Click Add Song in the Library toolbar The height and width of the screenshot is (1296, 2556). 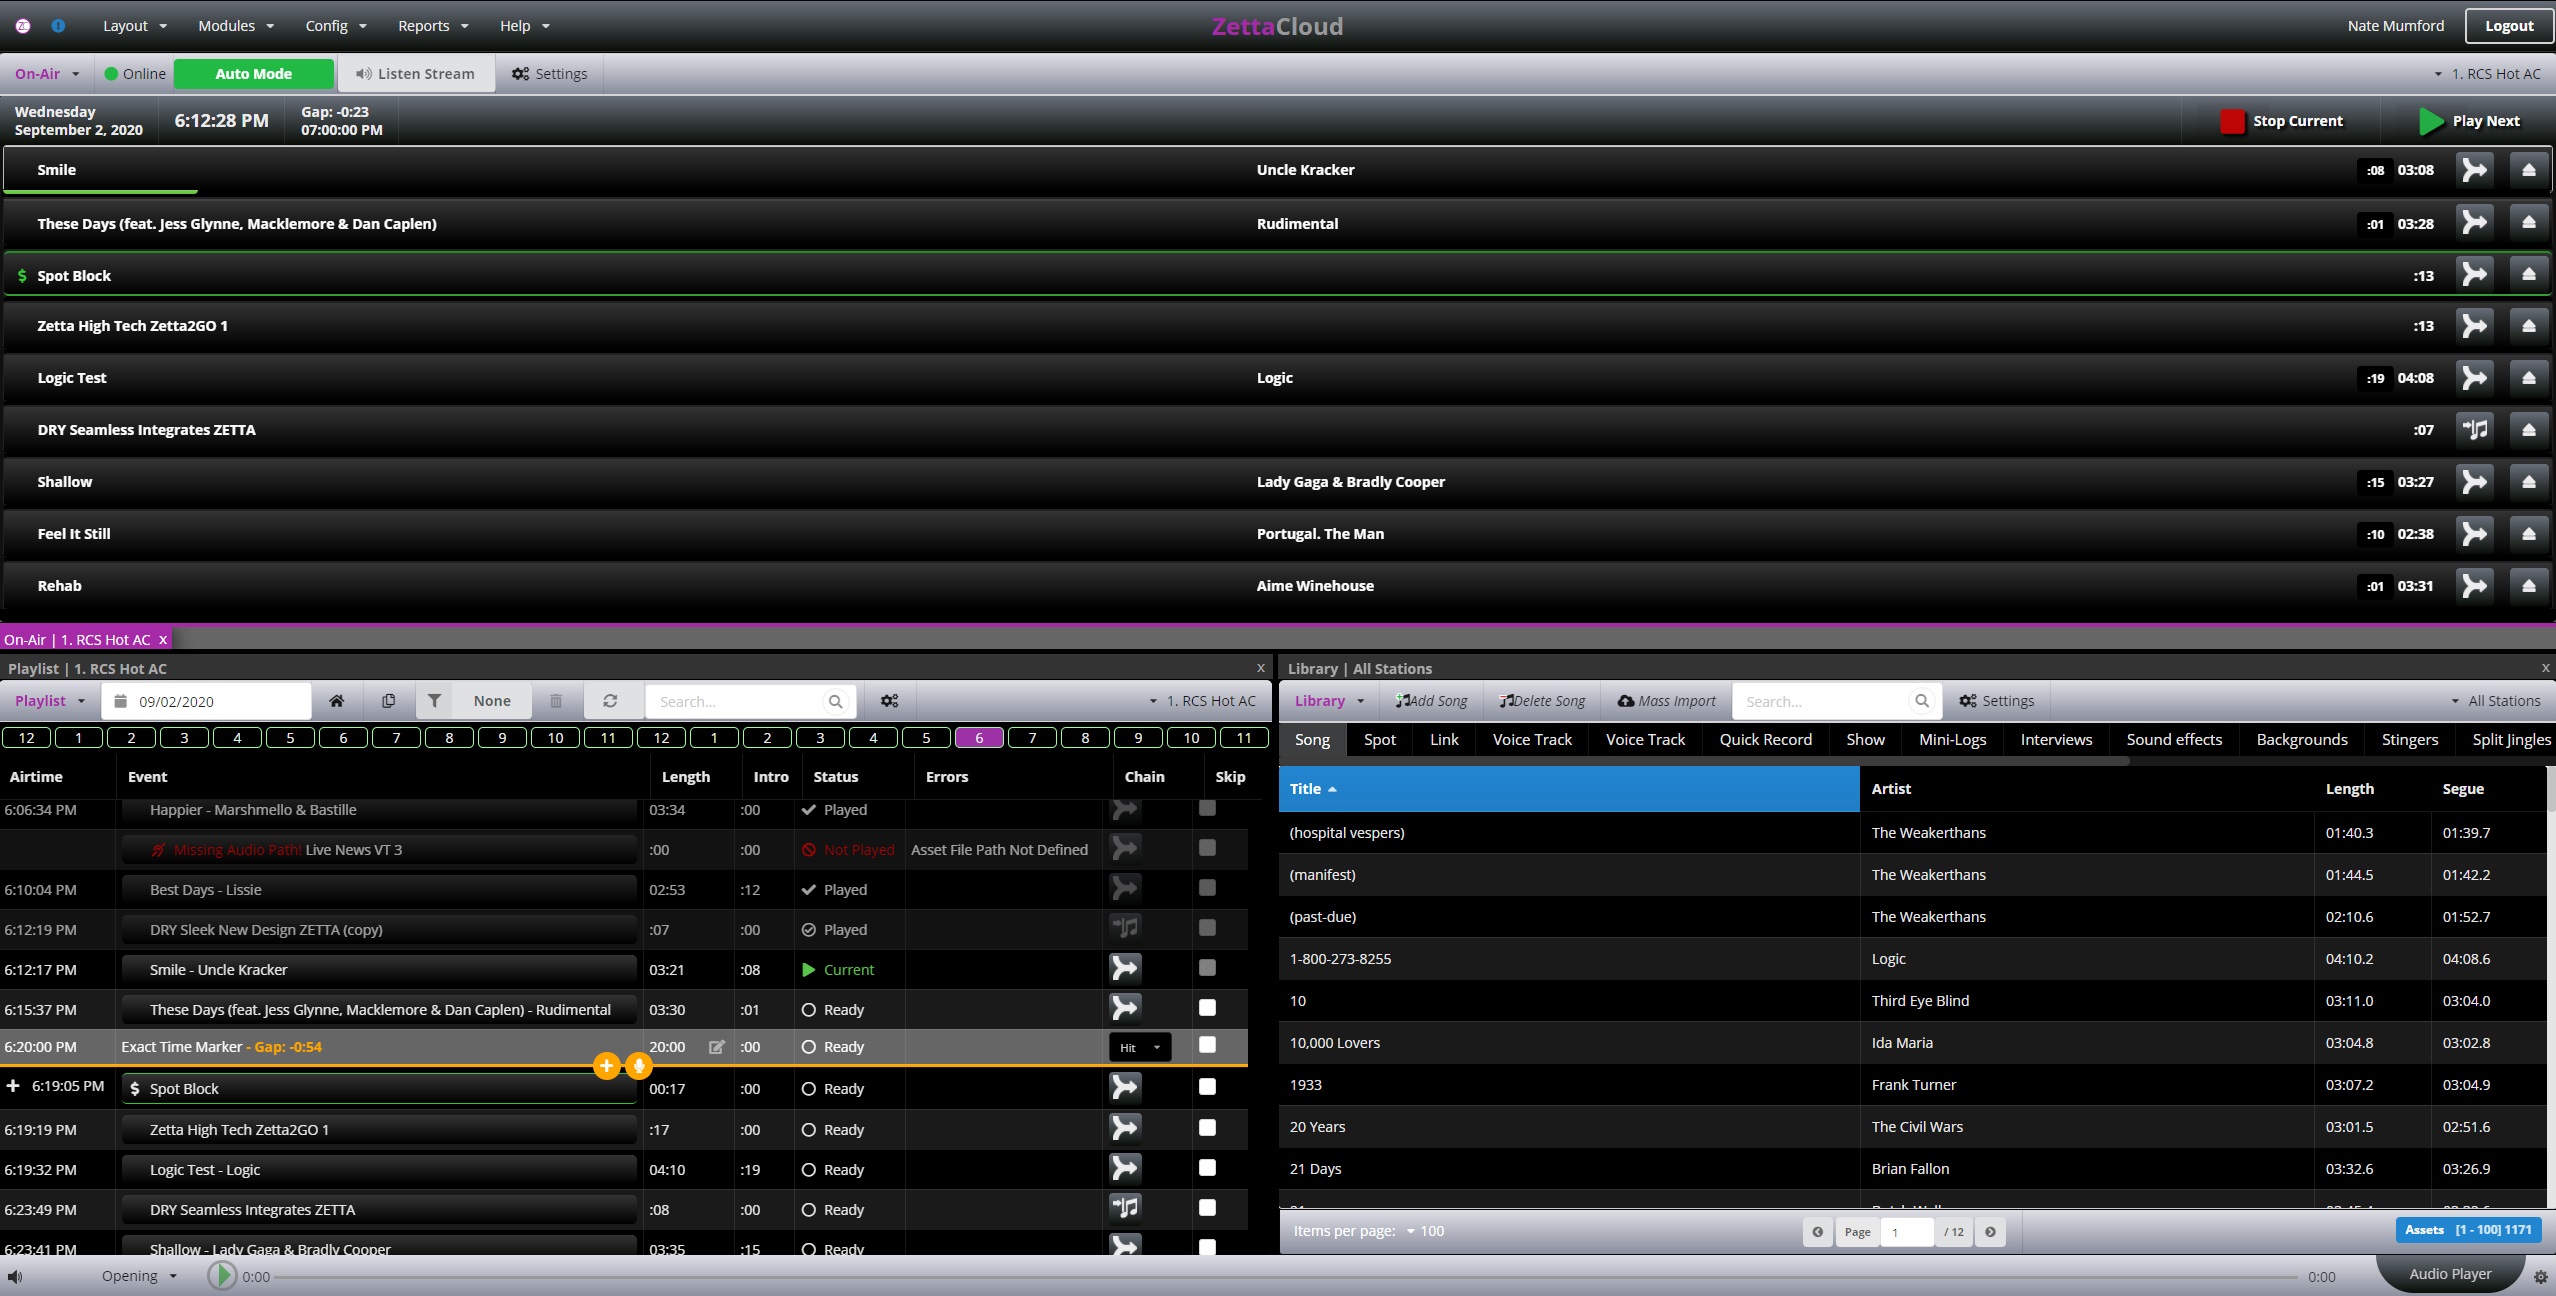coord(1431,701)
